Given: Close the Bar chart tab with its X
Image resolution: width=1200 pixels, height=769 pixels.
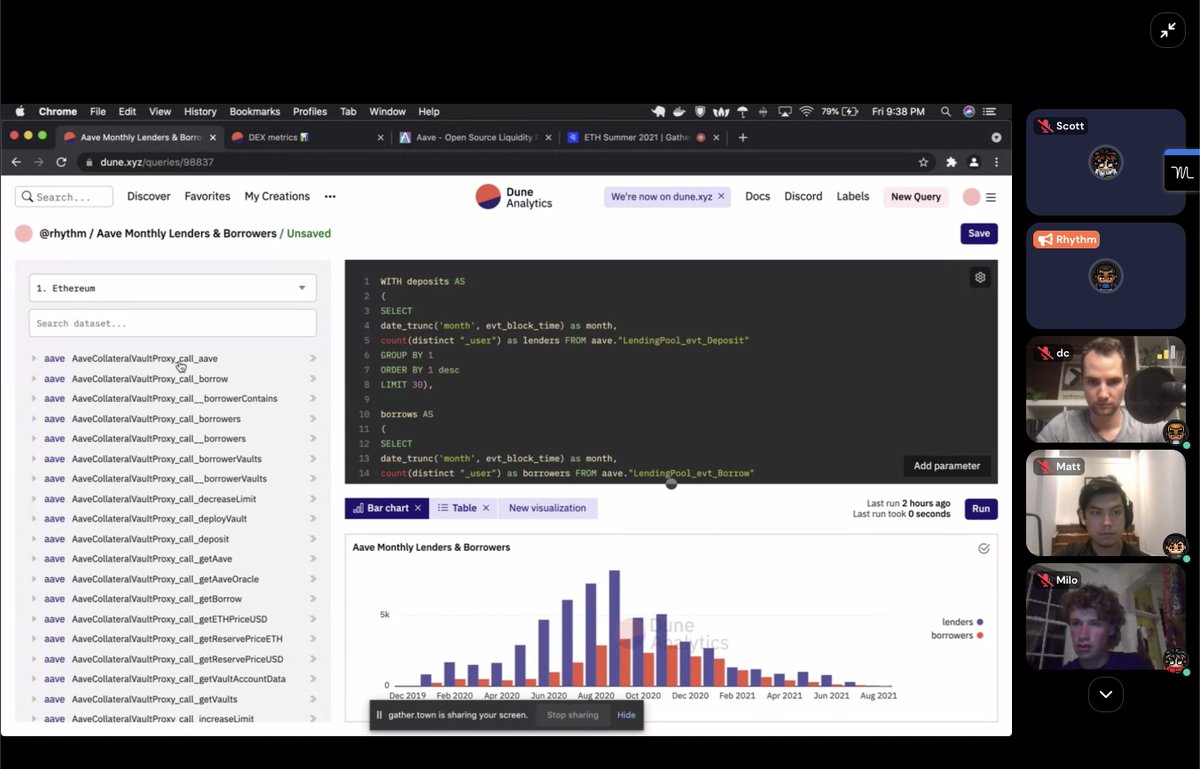Looking at the screenshot, I should (x=418, y=508).
